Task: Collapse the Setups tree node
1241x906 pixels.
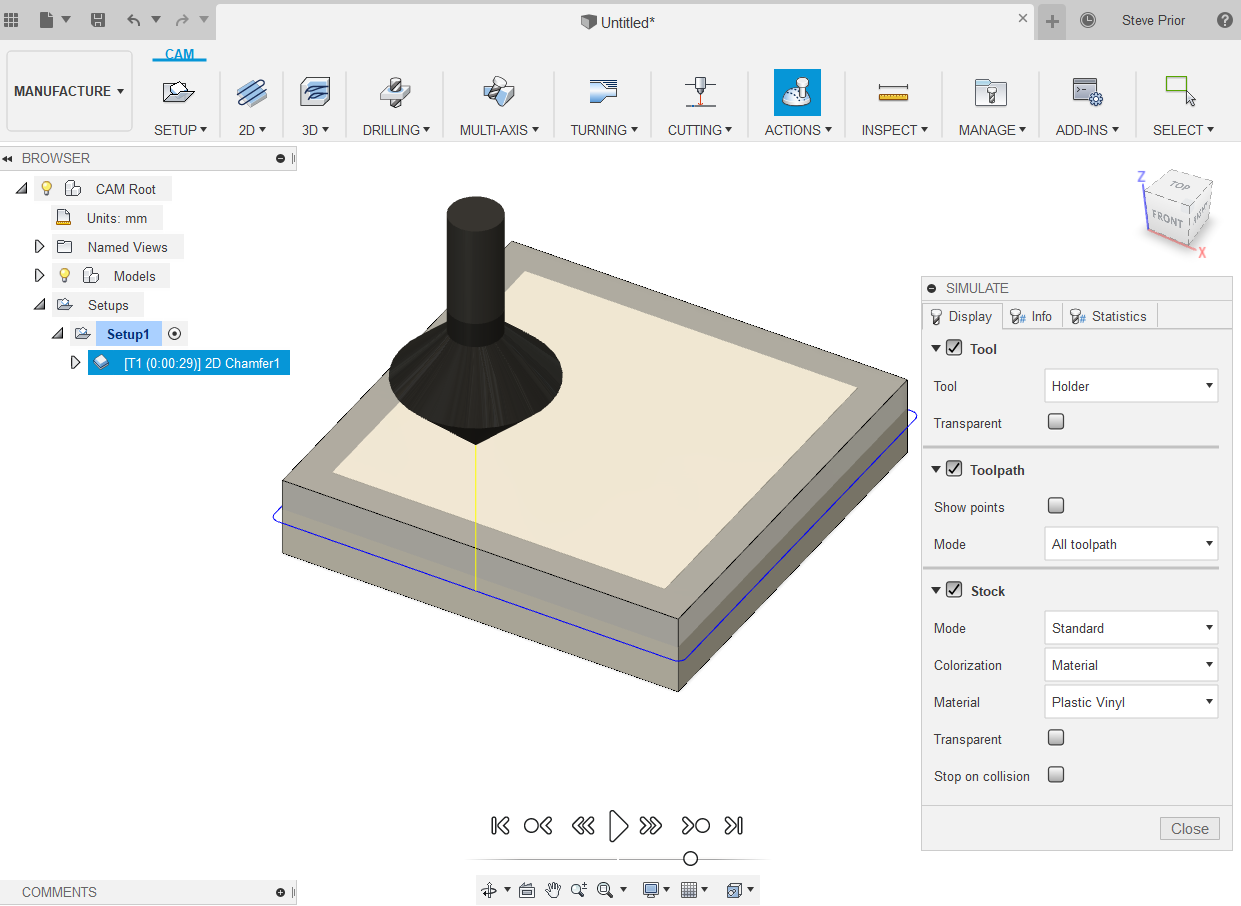Action: tap(40, 304)
